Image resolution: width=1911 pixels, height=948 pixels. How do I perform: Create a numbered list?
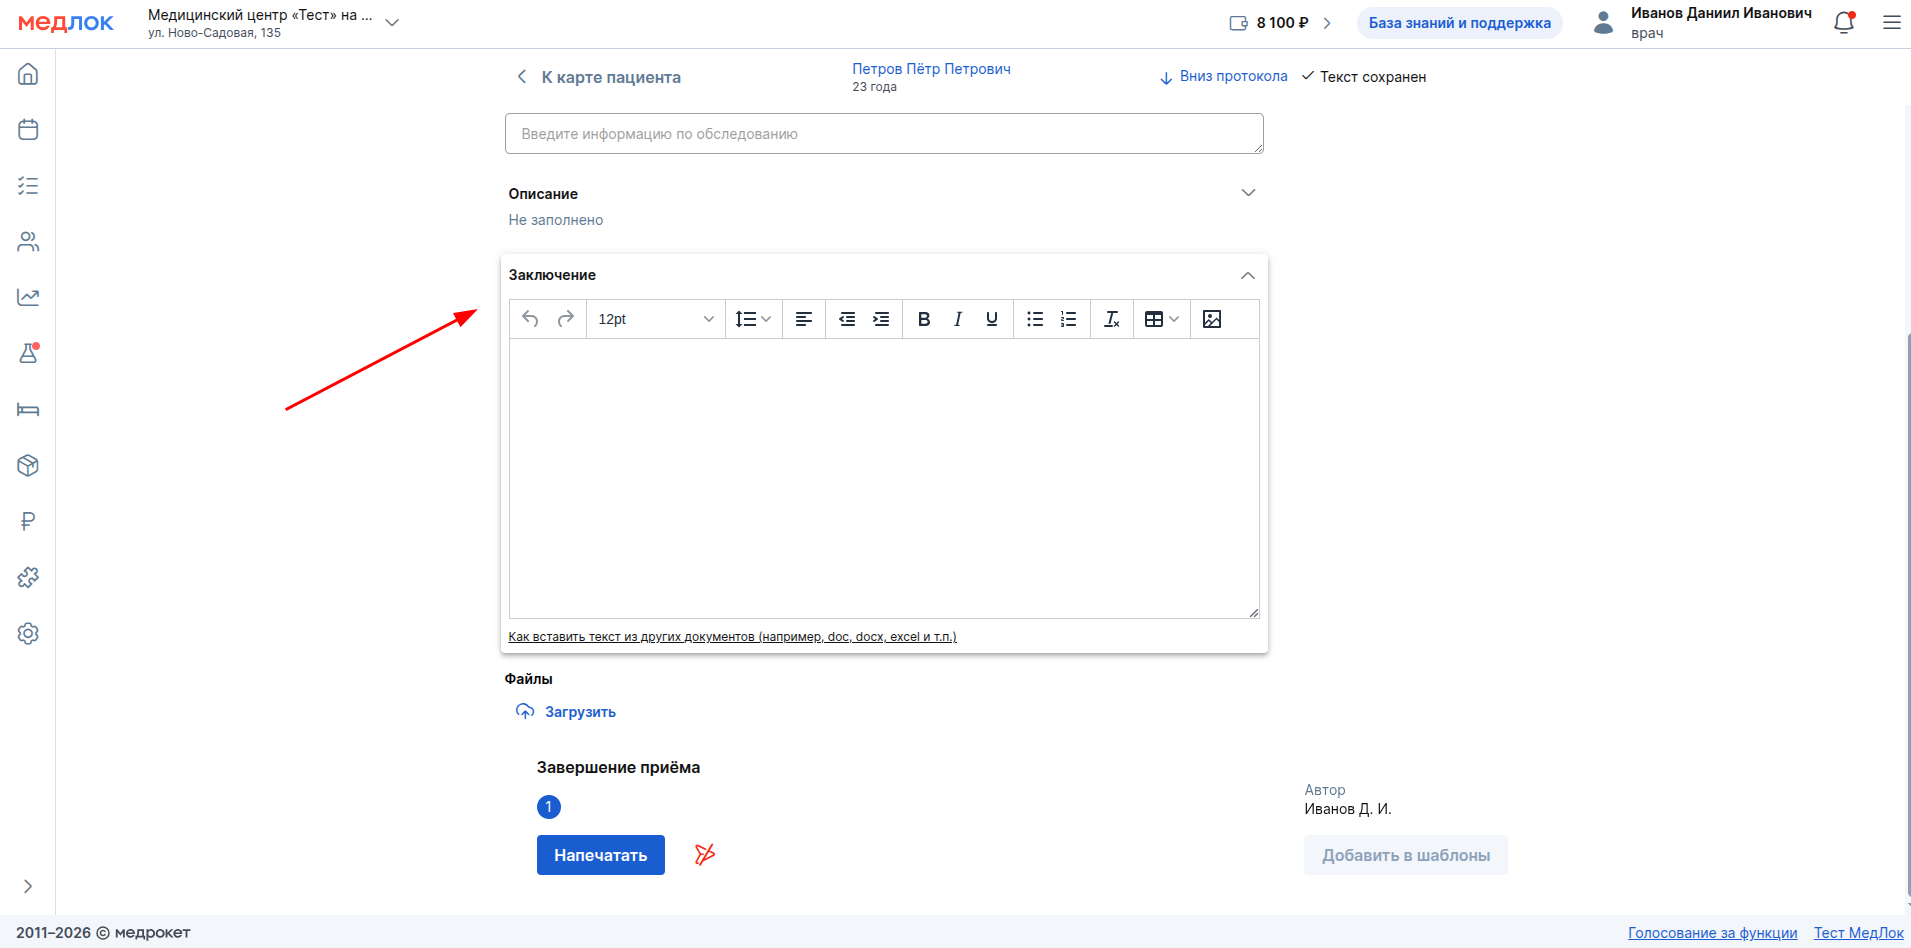click(1069, 319)
